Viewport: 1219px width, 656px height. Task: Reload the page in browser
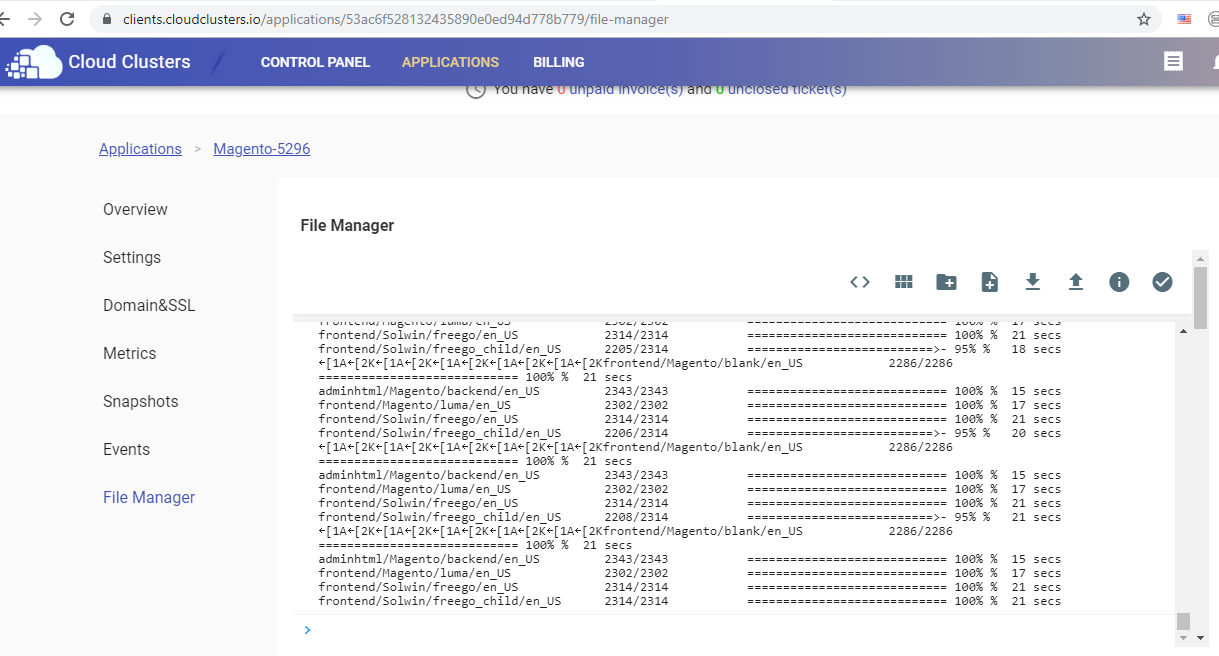point(67,19)
